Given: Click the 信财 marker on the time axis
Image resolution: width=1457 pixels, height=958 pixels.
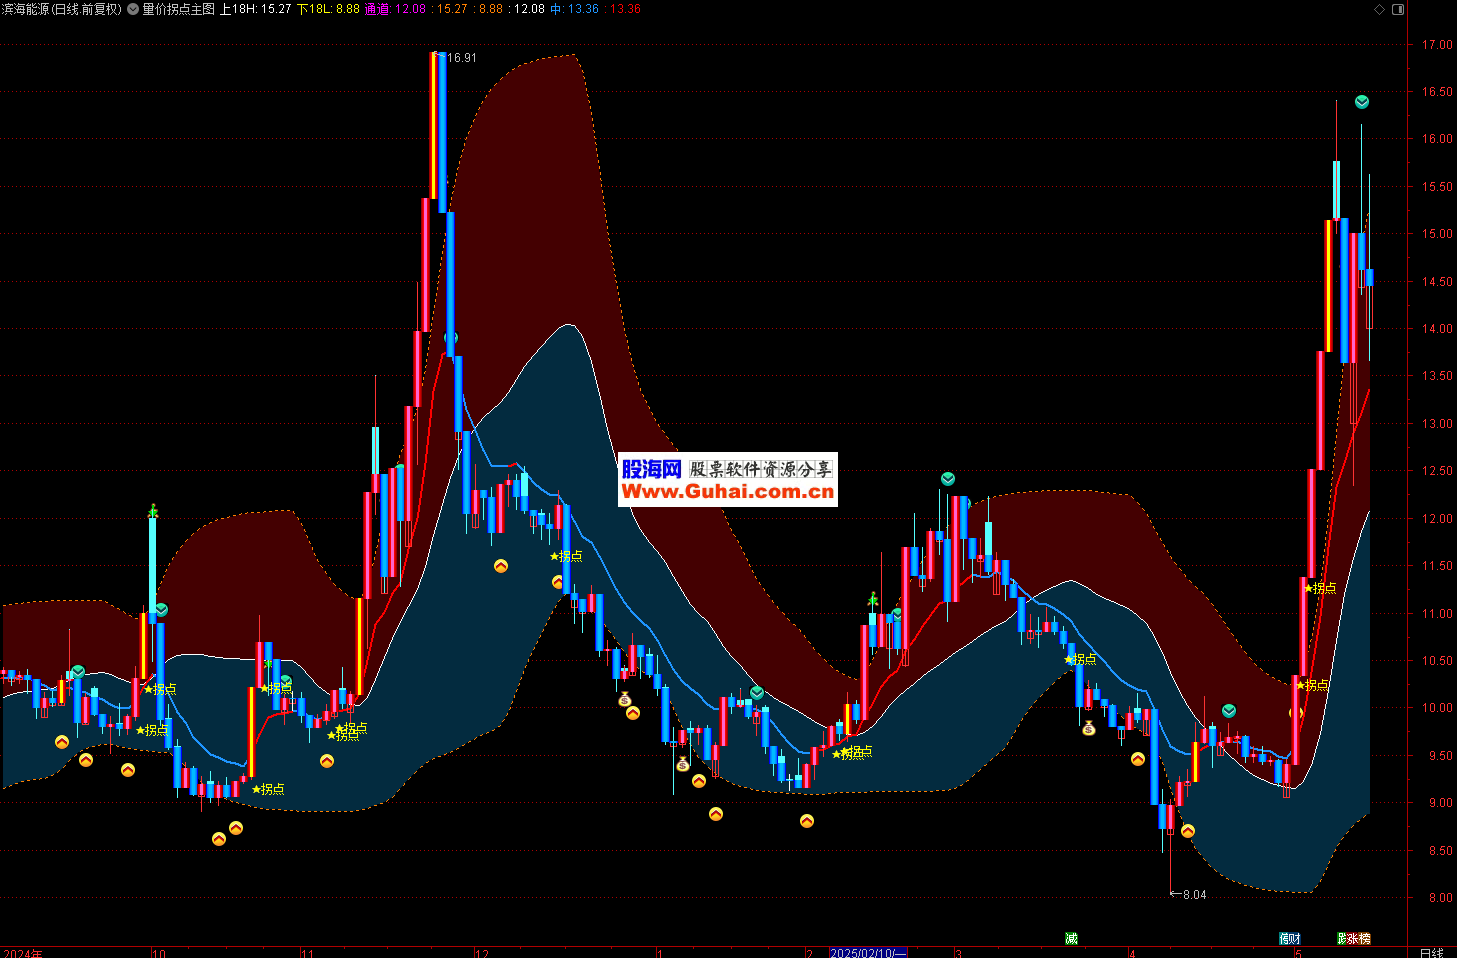Looking at the screenshot, I should 1290,938.
